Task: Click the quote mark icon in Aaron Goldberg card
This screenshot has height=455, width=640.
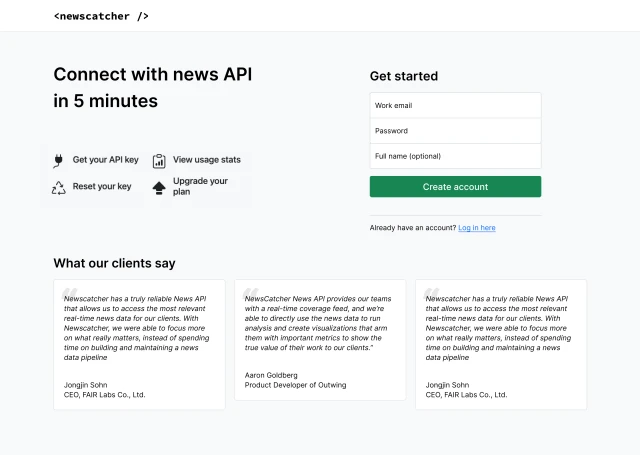Action: coord(251,293)
